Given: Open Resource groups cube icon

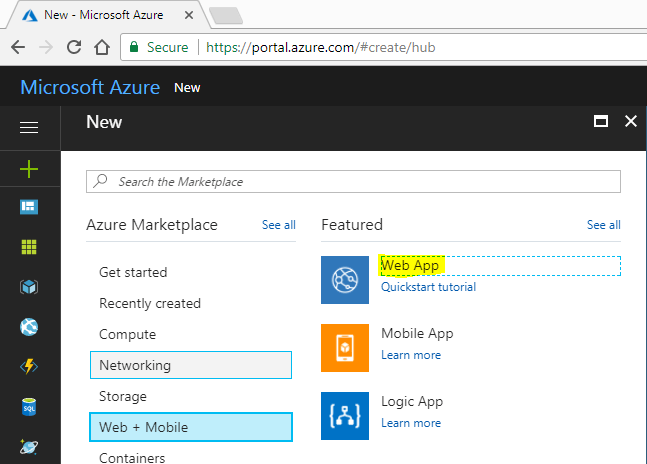Looking at the screenshot, I should click(29, 287).
